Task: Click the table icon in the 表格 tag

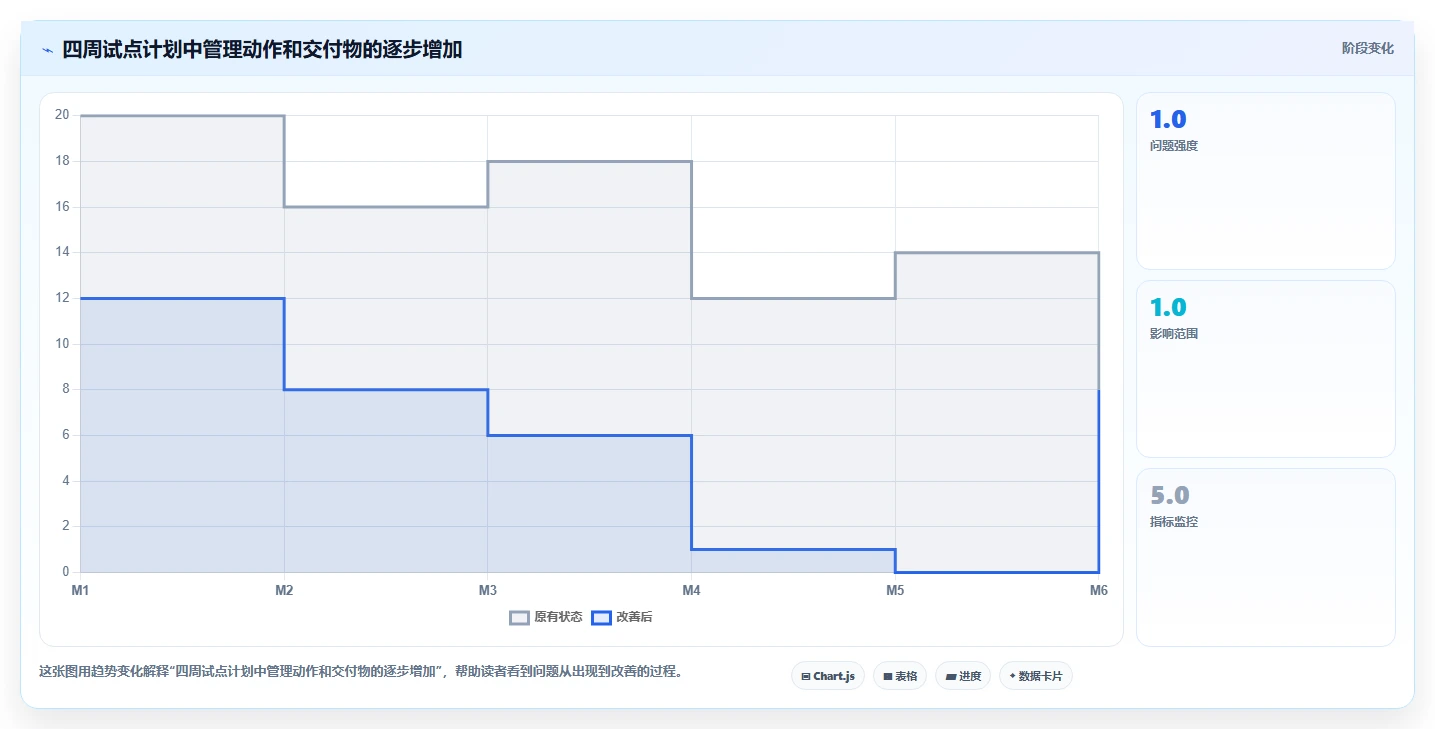Action: [x=888, y=677]
